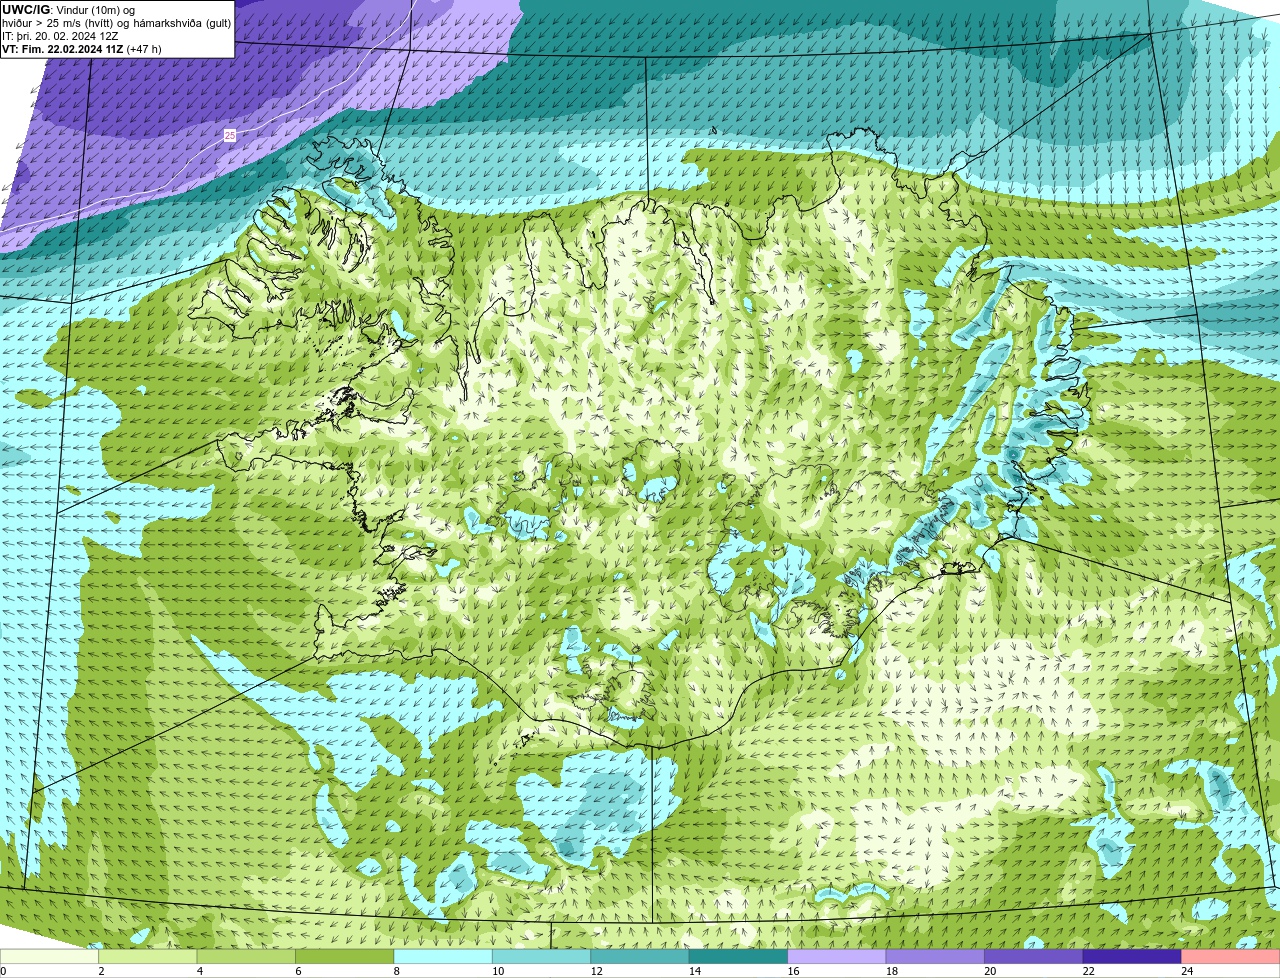The image size is (1280, 978).
Task: Click the legend scale value '12'
Action: click(596, 970)
